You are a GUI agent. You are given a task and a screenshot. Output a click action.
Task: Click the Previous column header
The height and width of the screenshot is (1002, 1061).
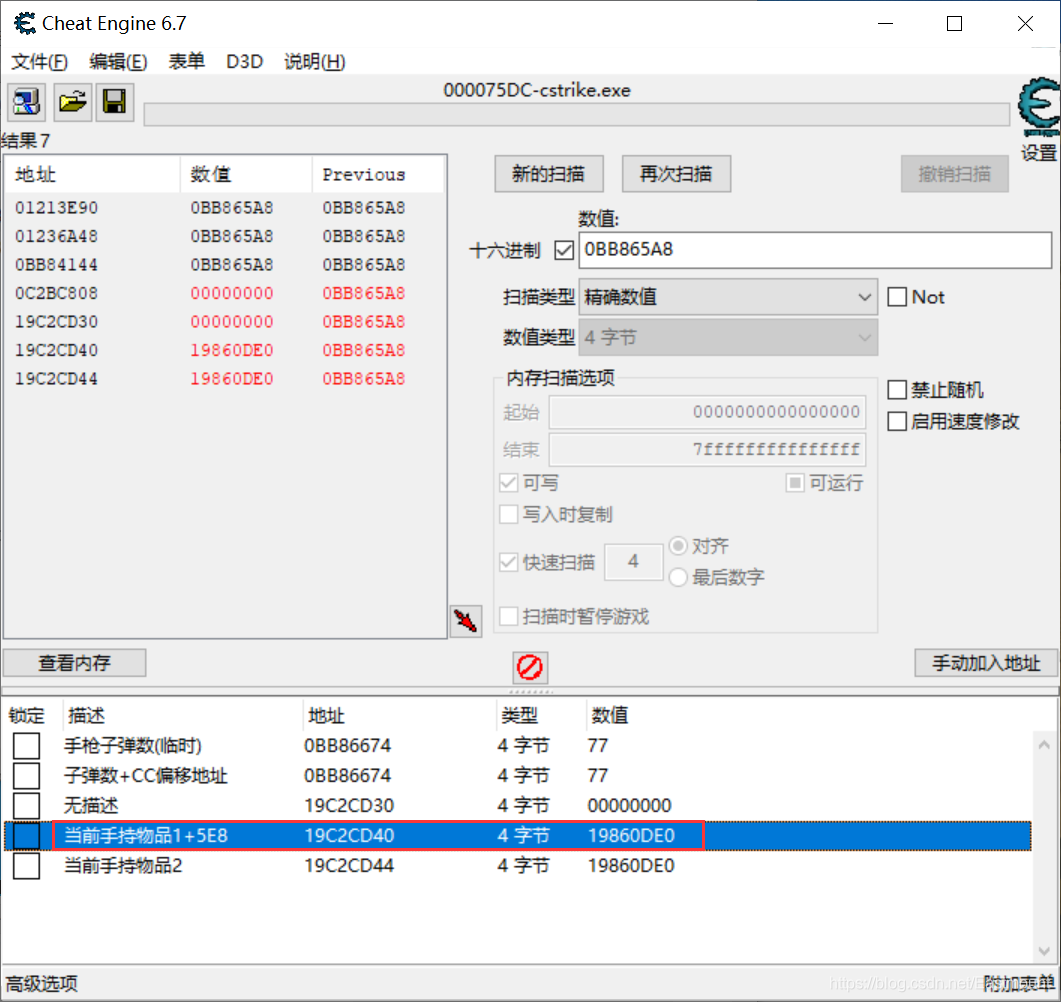coord(378,175)
